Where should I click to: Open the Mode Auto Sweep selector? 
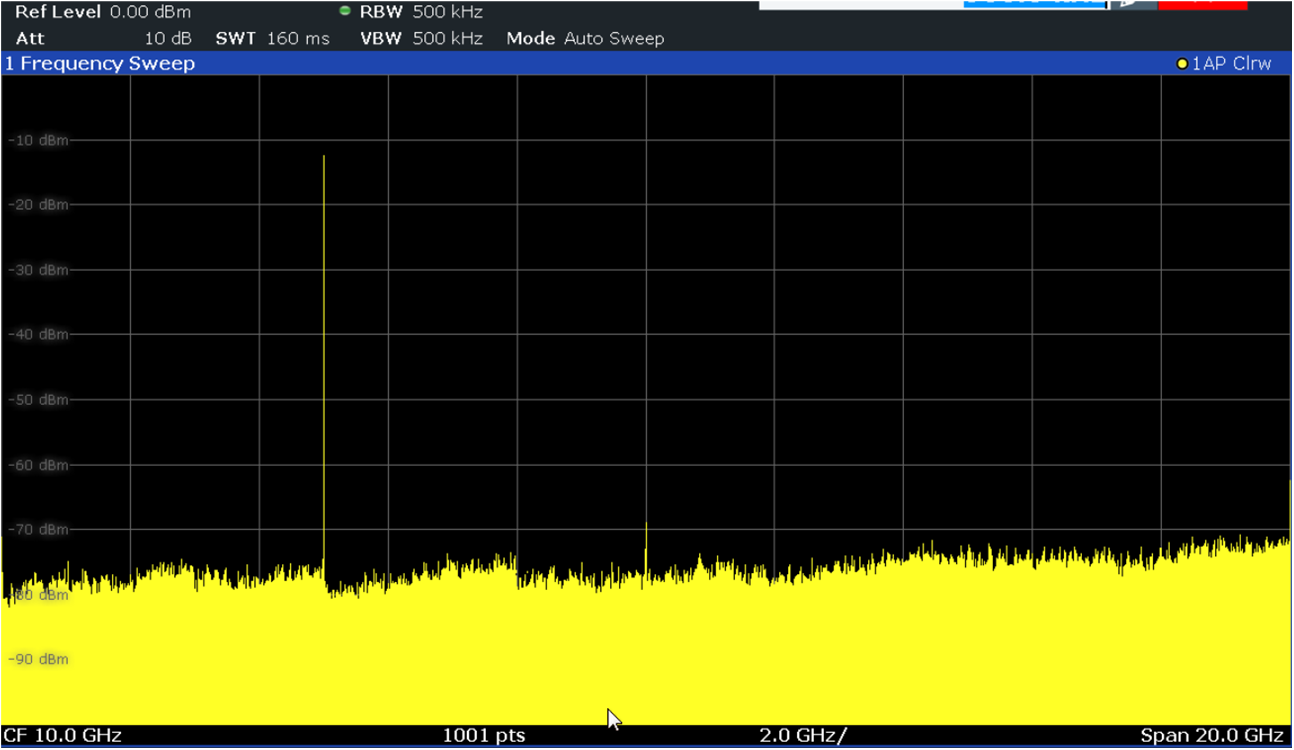point(587,38)
